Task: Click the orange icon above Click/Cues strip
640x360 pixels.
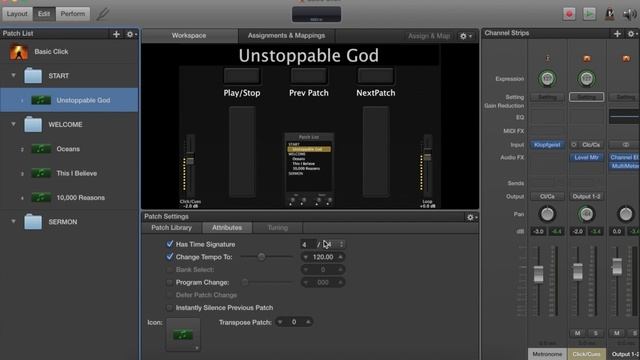Action: [587, 59]
